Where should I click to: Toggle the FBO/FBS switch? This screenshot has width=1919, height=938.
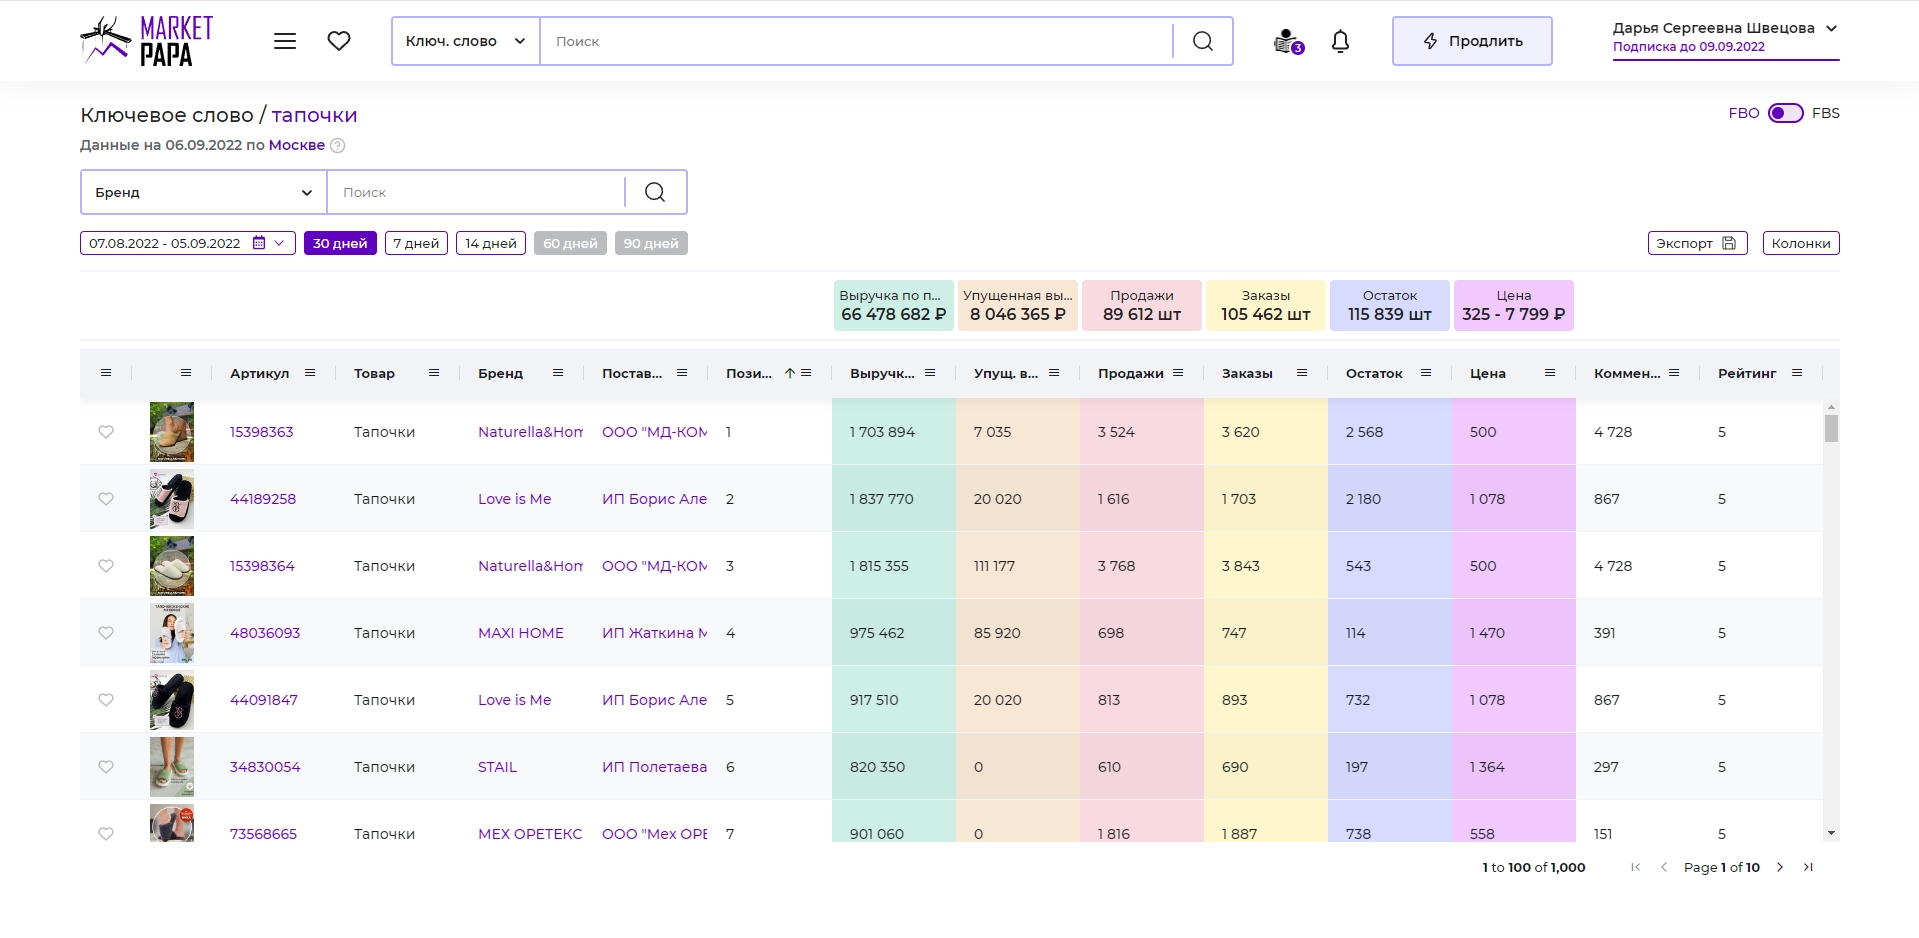click(x=1785, y=113)
